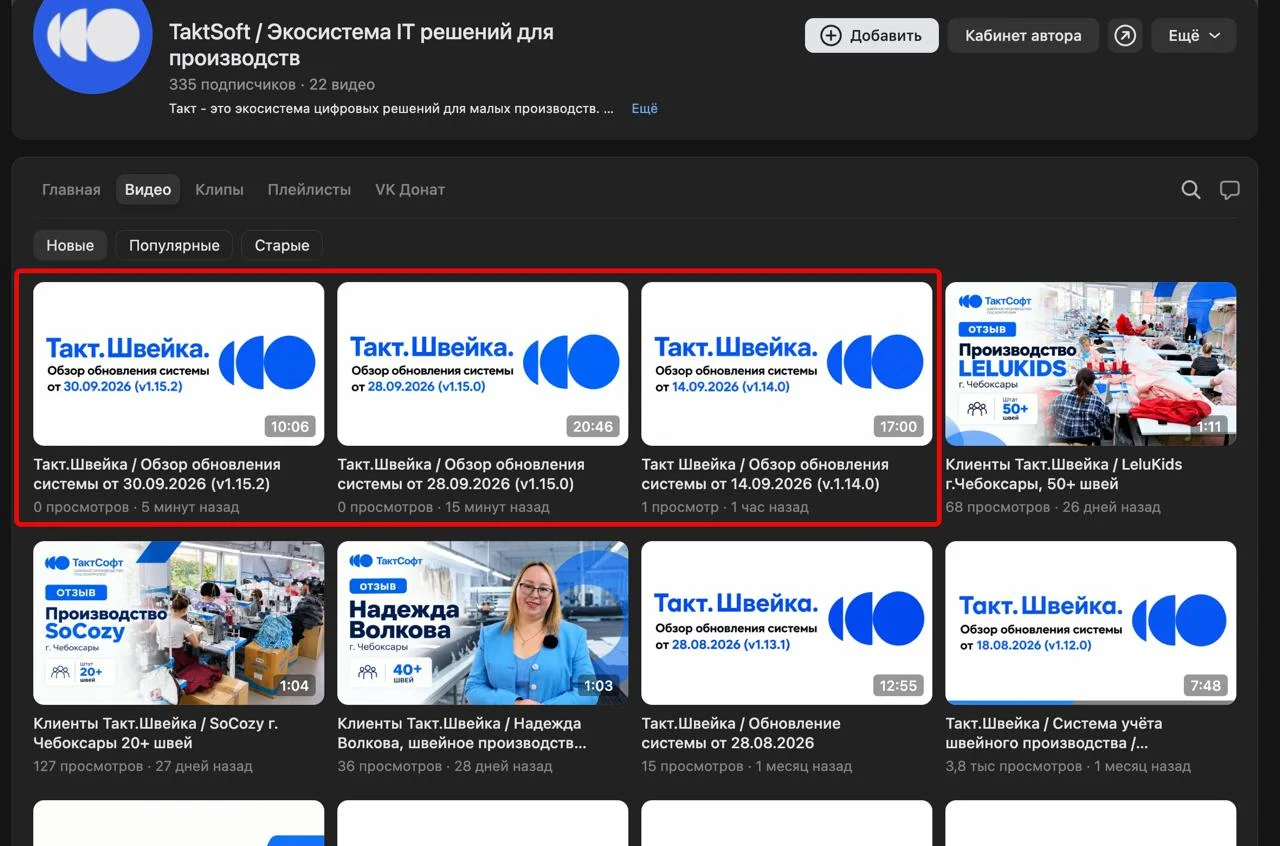Click title of 14.09.2026 (v.1.14.0) video
Viewport: 1280px width, 846px height.
coord(765,474)
